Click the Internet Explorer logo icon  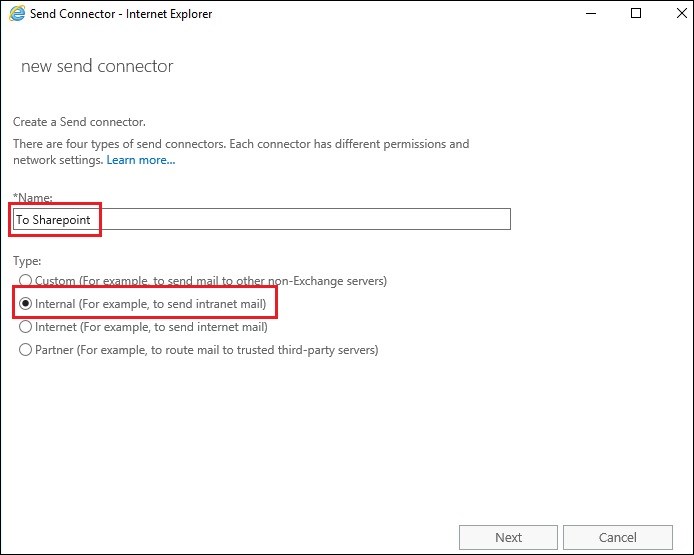pos(17,14)
